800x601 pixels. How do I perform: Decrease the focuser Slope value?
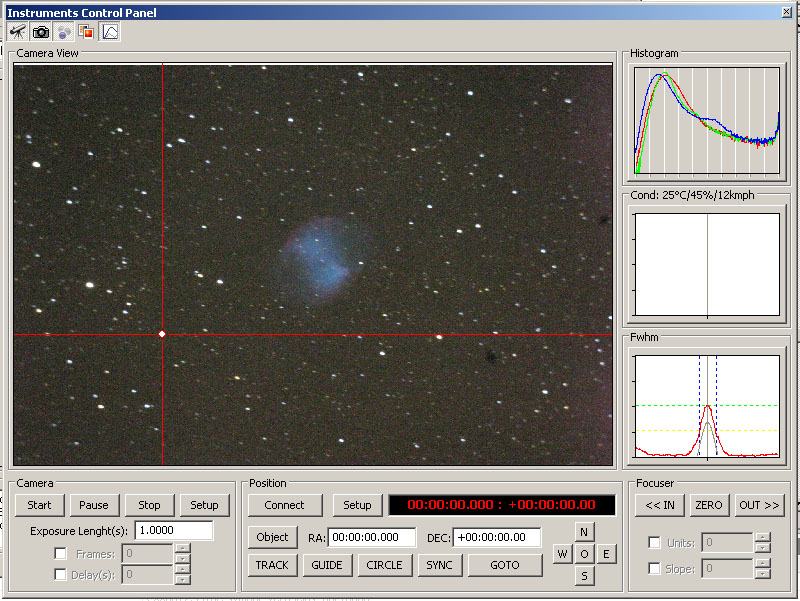click(x=762, y=573)
